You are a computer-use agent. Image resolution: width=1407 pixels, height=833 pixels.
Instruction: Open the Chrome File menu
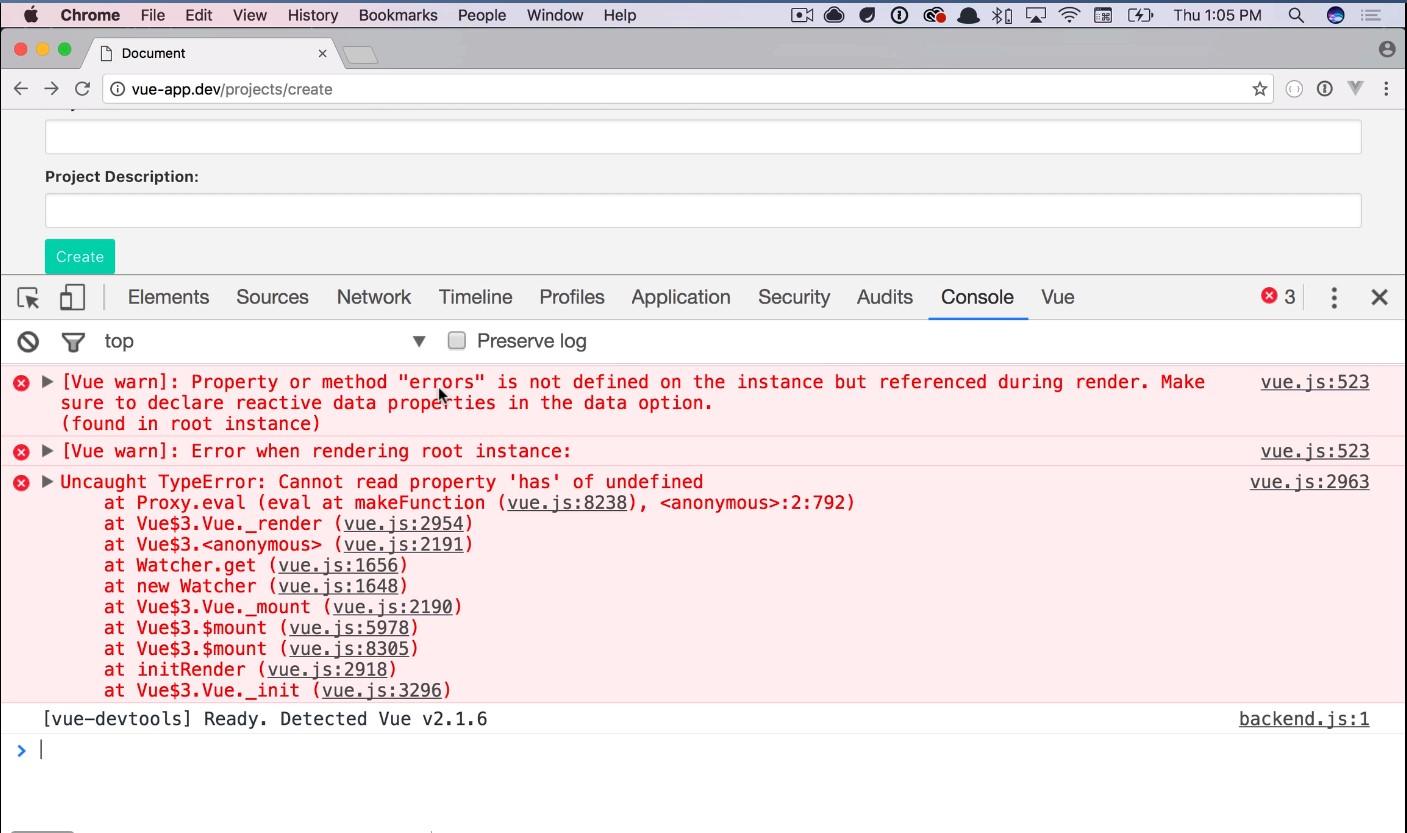153,15
